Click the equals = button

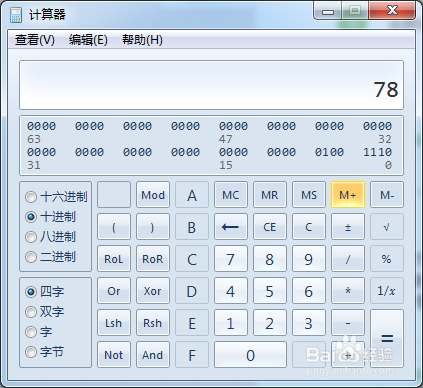387,339
